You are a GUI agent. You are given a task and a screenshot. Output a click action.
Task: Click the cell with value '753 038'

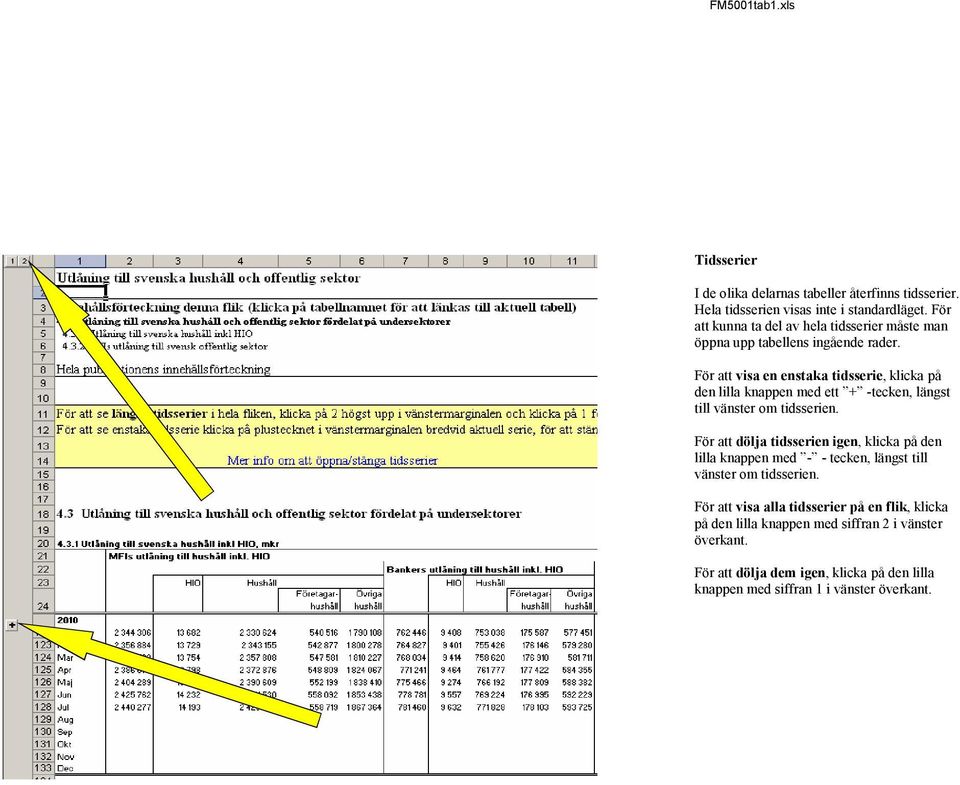pos(490,633)
